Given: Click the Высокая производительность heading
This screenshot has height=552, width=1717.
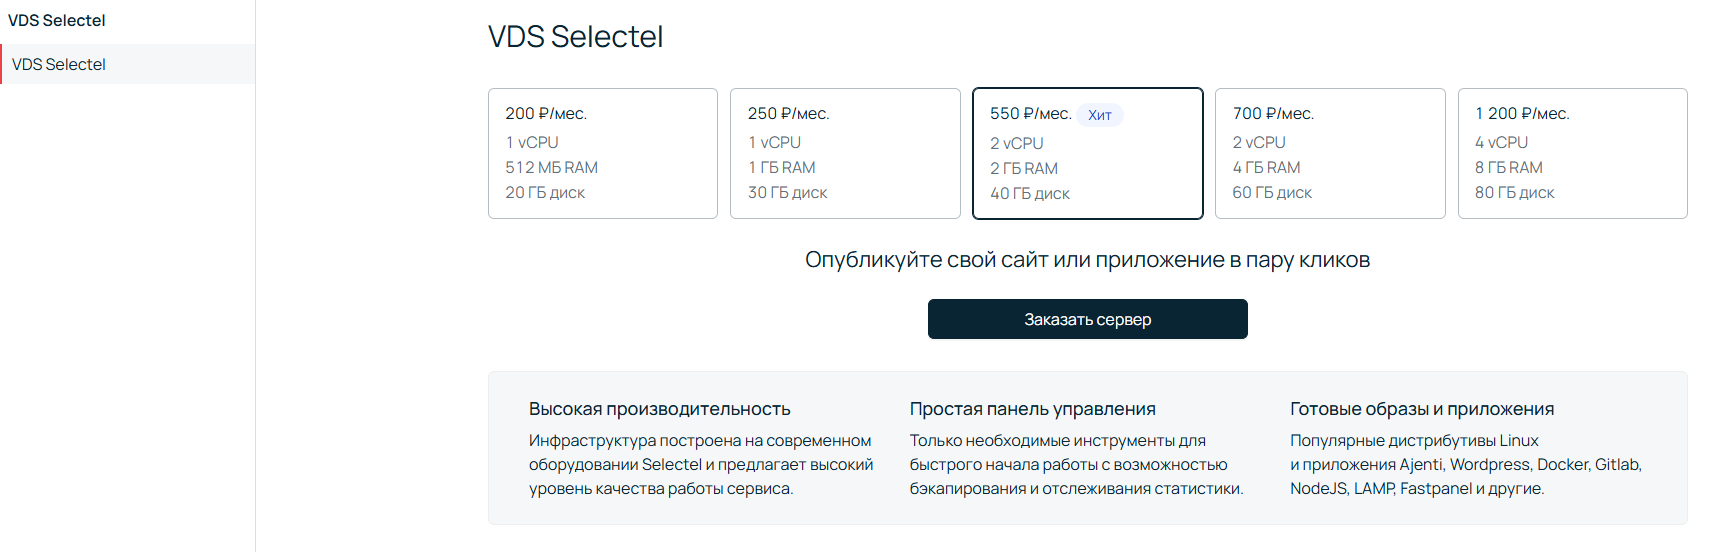Looking at the screenshot, I should (660, 409).
